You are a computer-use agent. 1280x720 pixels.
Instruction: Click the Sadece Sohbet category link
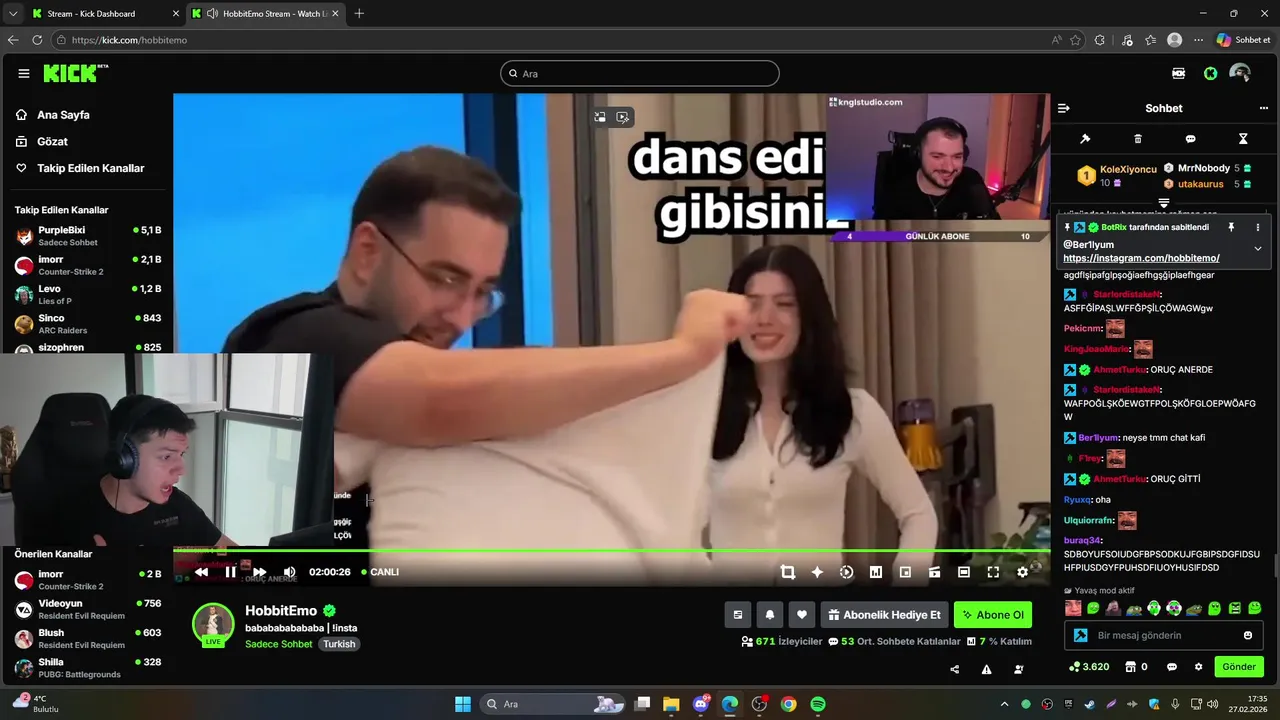click(279, 644)
